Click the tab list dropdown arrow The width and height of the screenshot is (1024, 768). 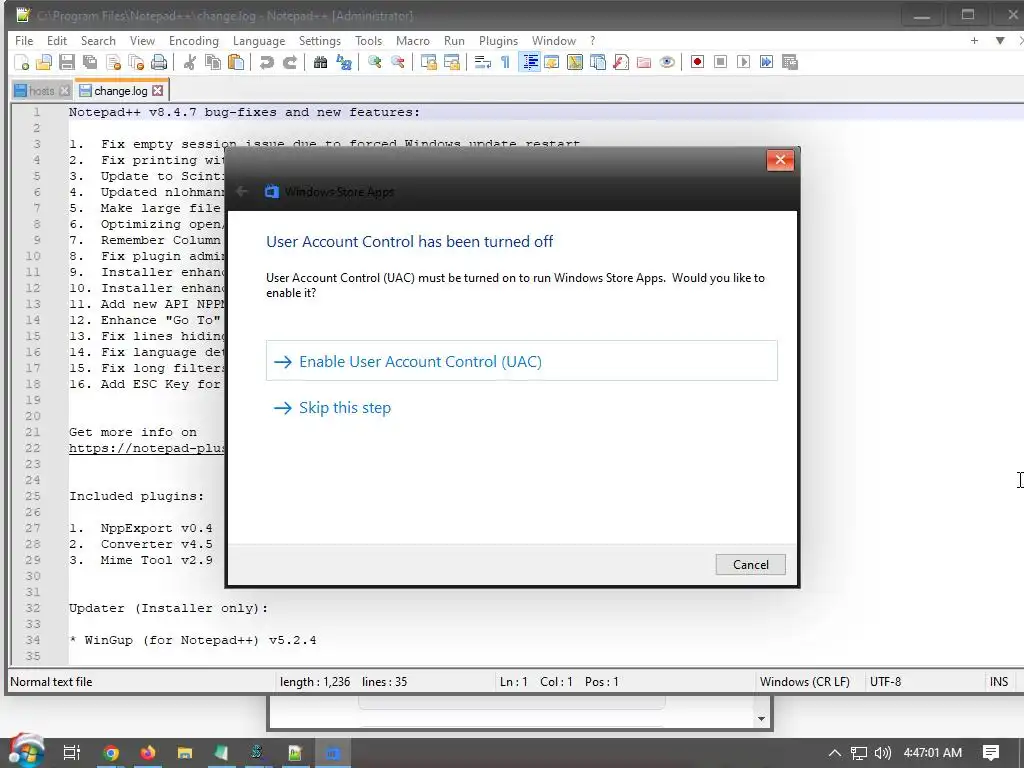[1000, 40]
